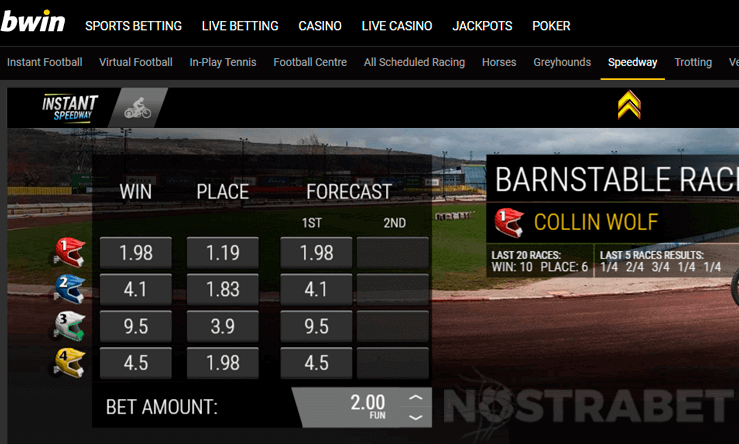Select white helmet rider 3
The width and height of the screenshot is (739, 444).
coord(70,326)
